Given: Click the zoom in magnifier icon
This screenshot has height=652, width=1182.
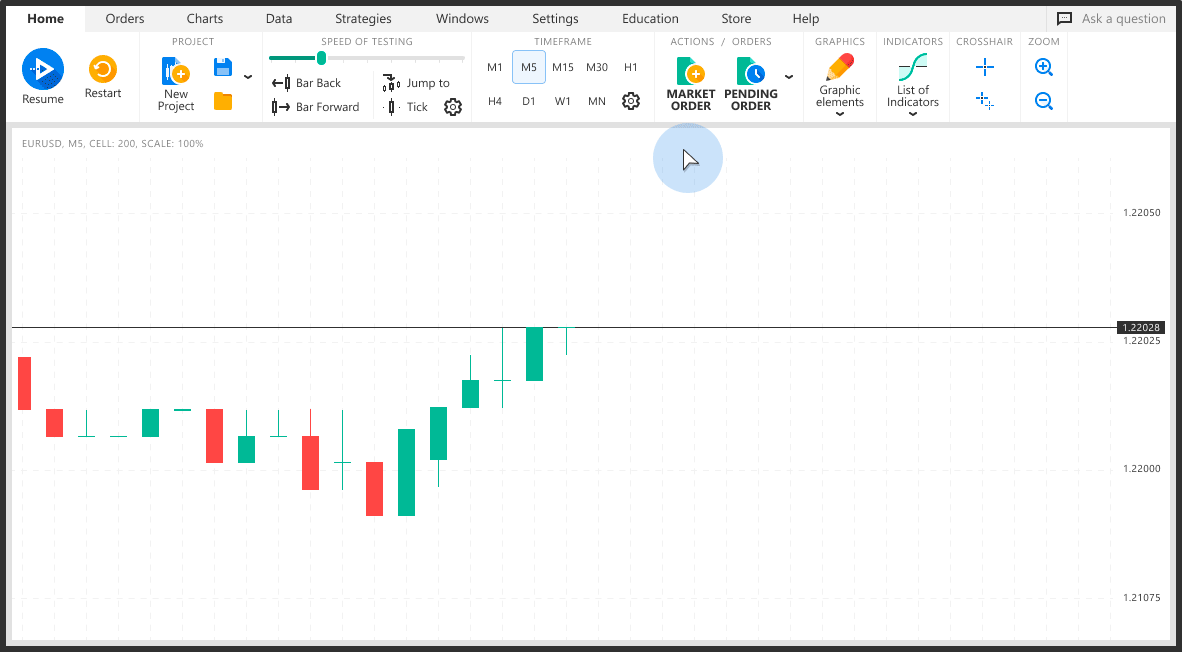Looking at the screenshot, I should 1044,67.
